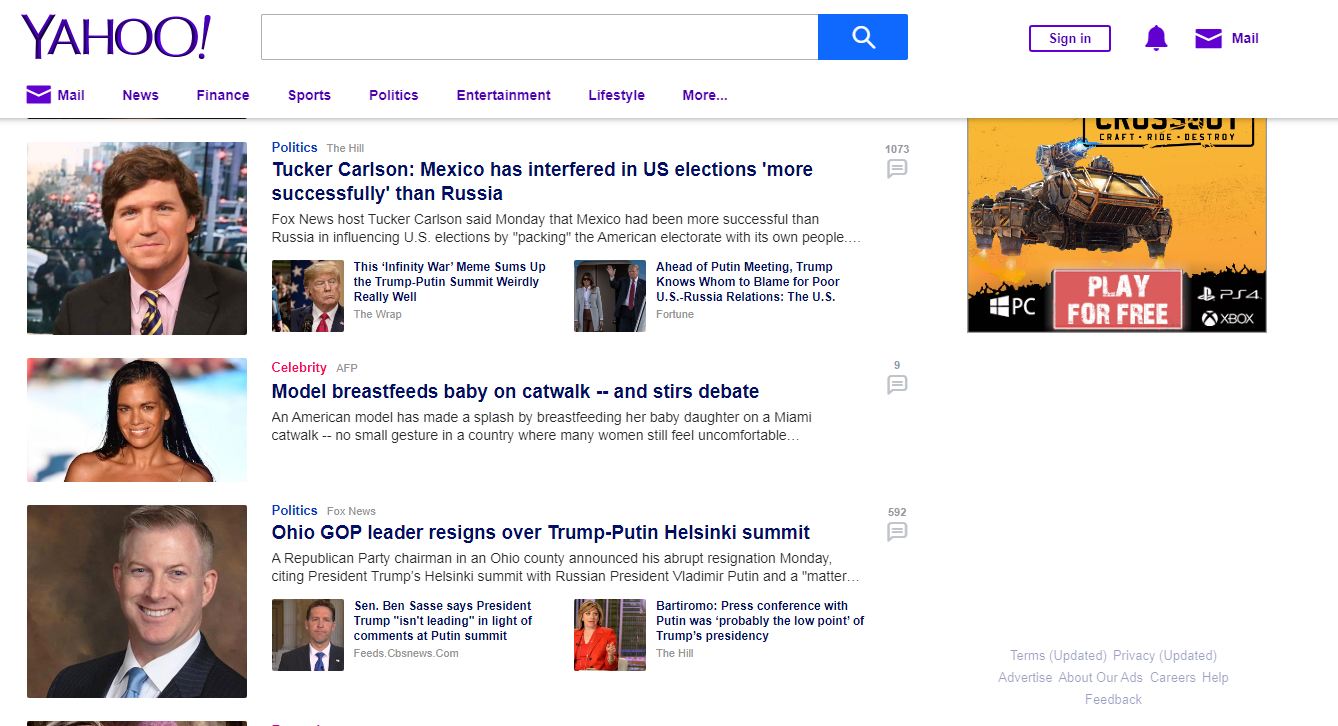The height and width of the screenshot is (726, 1338).
Task: Click the envelope icon in the navigation bar
Action: [x=38, y=95]
